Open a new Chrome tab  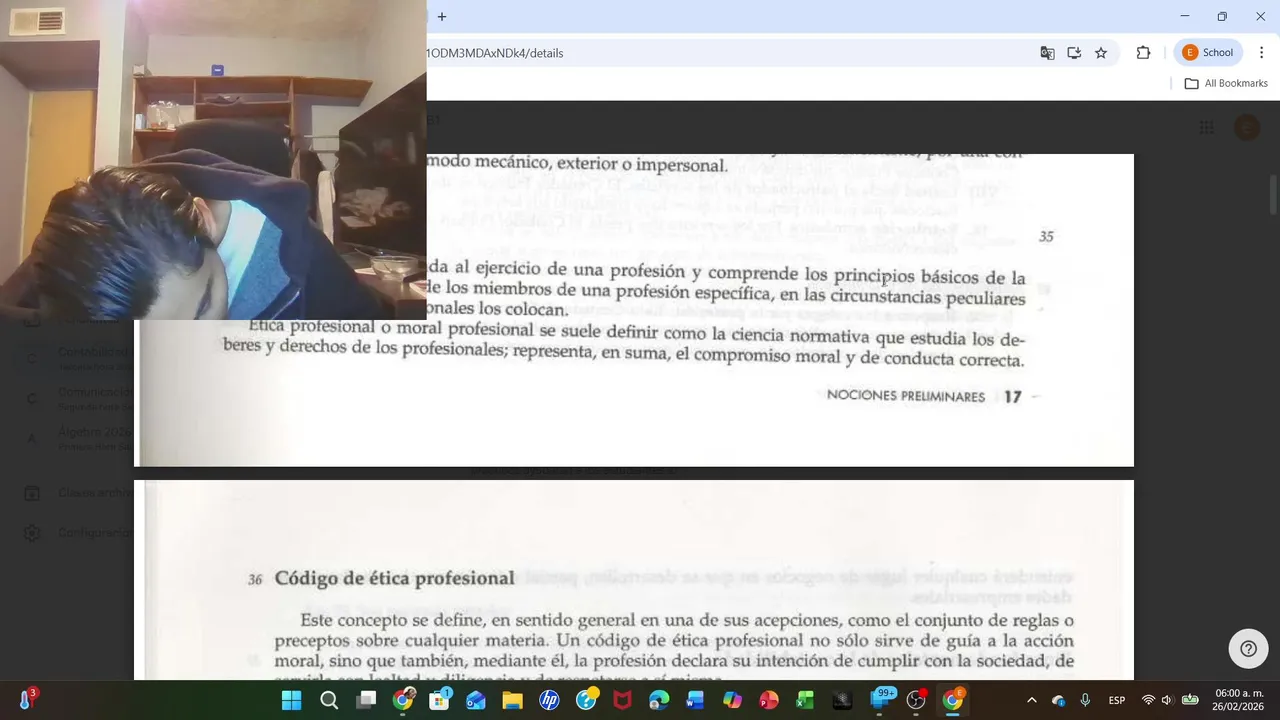(442, 16)
